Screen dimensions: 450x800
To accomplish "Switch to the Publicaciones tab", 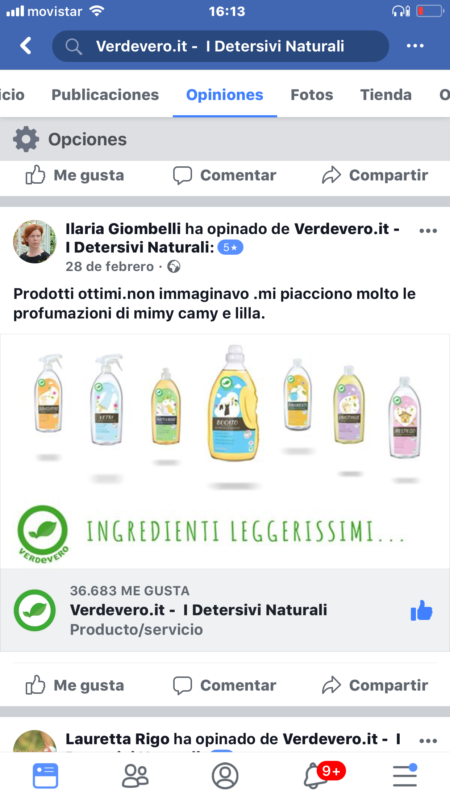I will click(105, 95).
